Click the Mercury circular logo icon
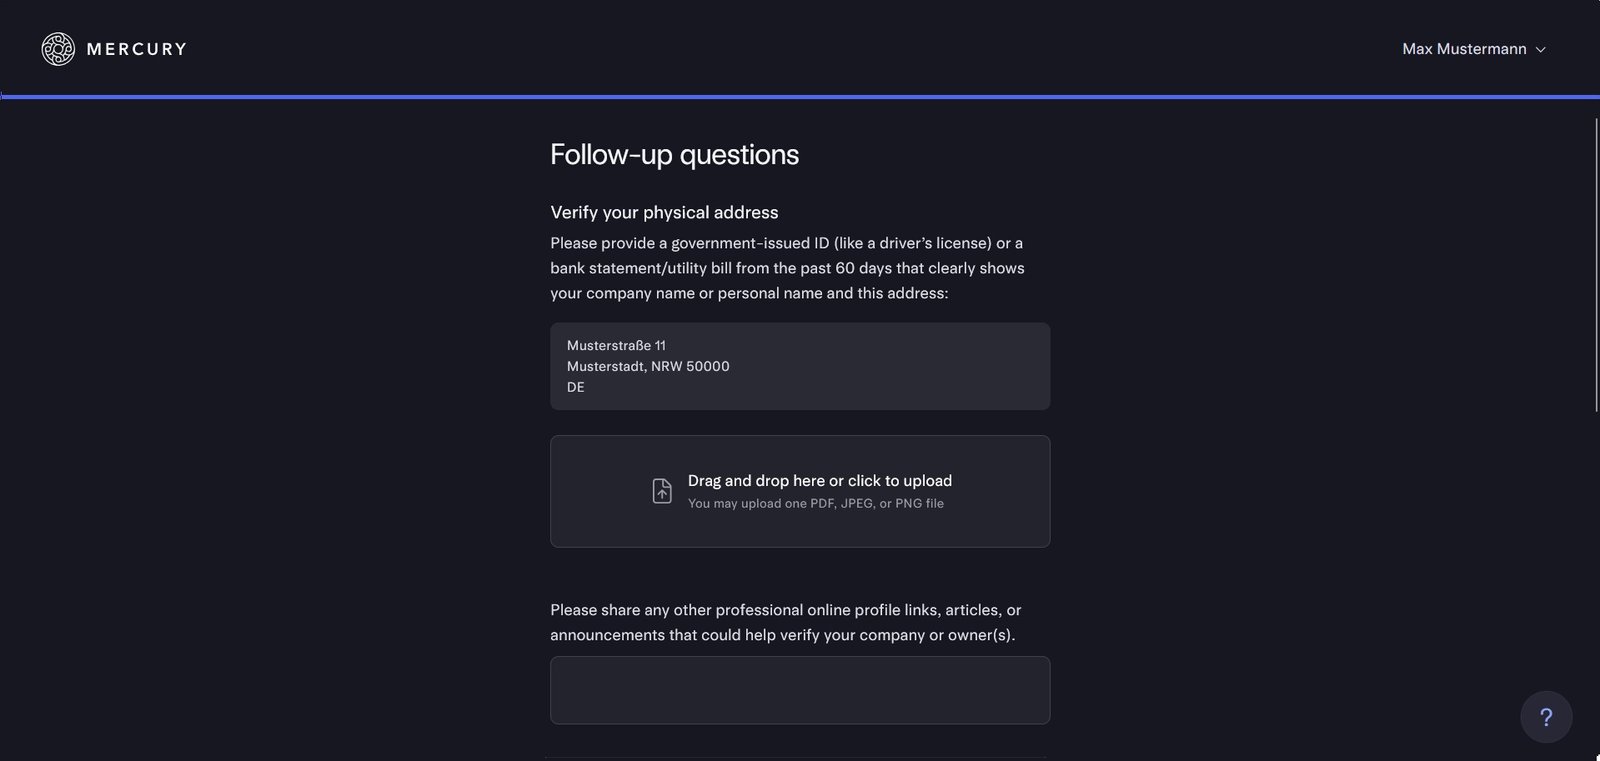 tap(58, 49)
